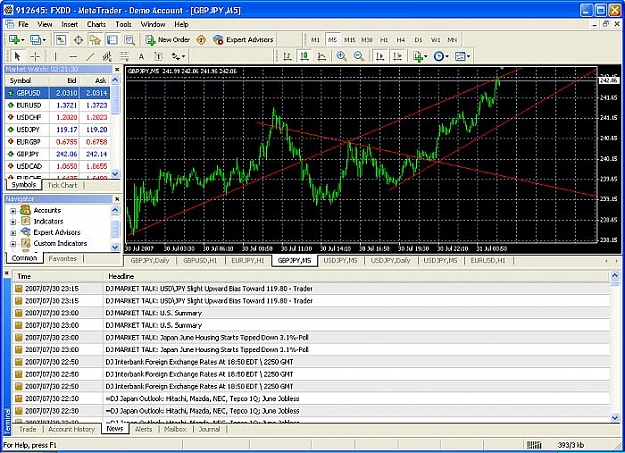Viewport: 625px width, 453px height.
Task: Click the Market Watch scroll down arrow
Action: tap(115, 173)
